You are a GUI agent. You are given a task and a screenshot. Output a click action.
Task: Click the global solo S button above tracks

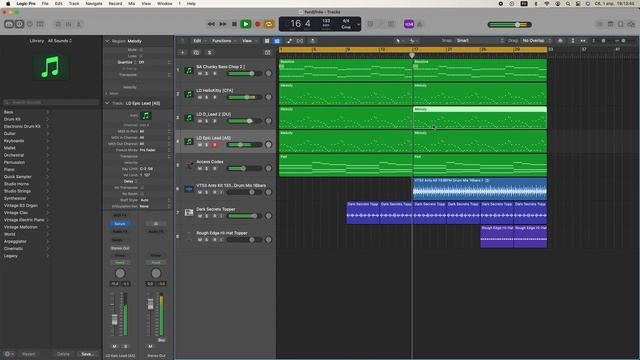pos(209,53)
